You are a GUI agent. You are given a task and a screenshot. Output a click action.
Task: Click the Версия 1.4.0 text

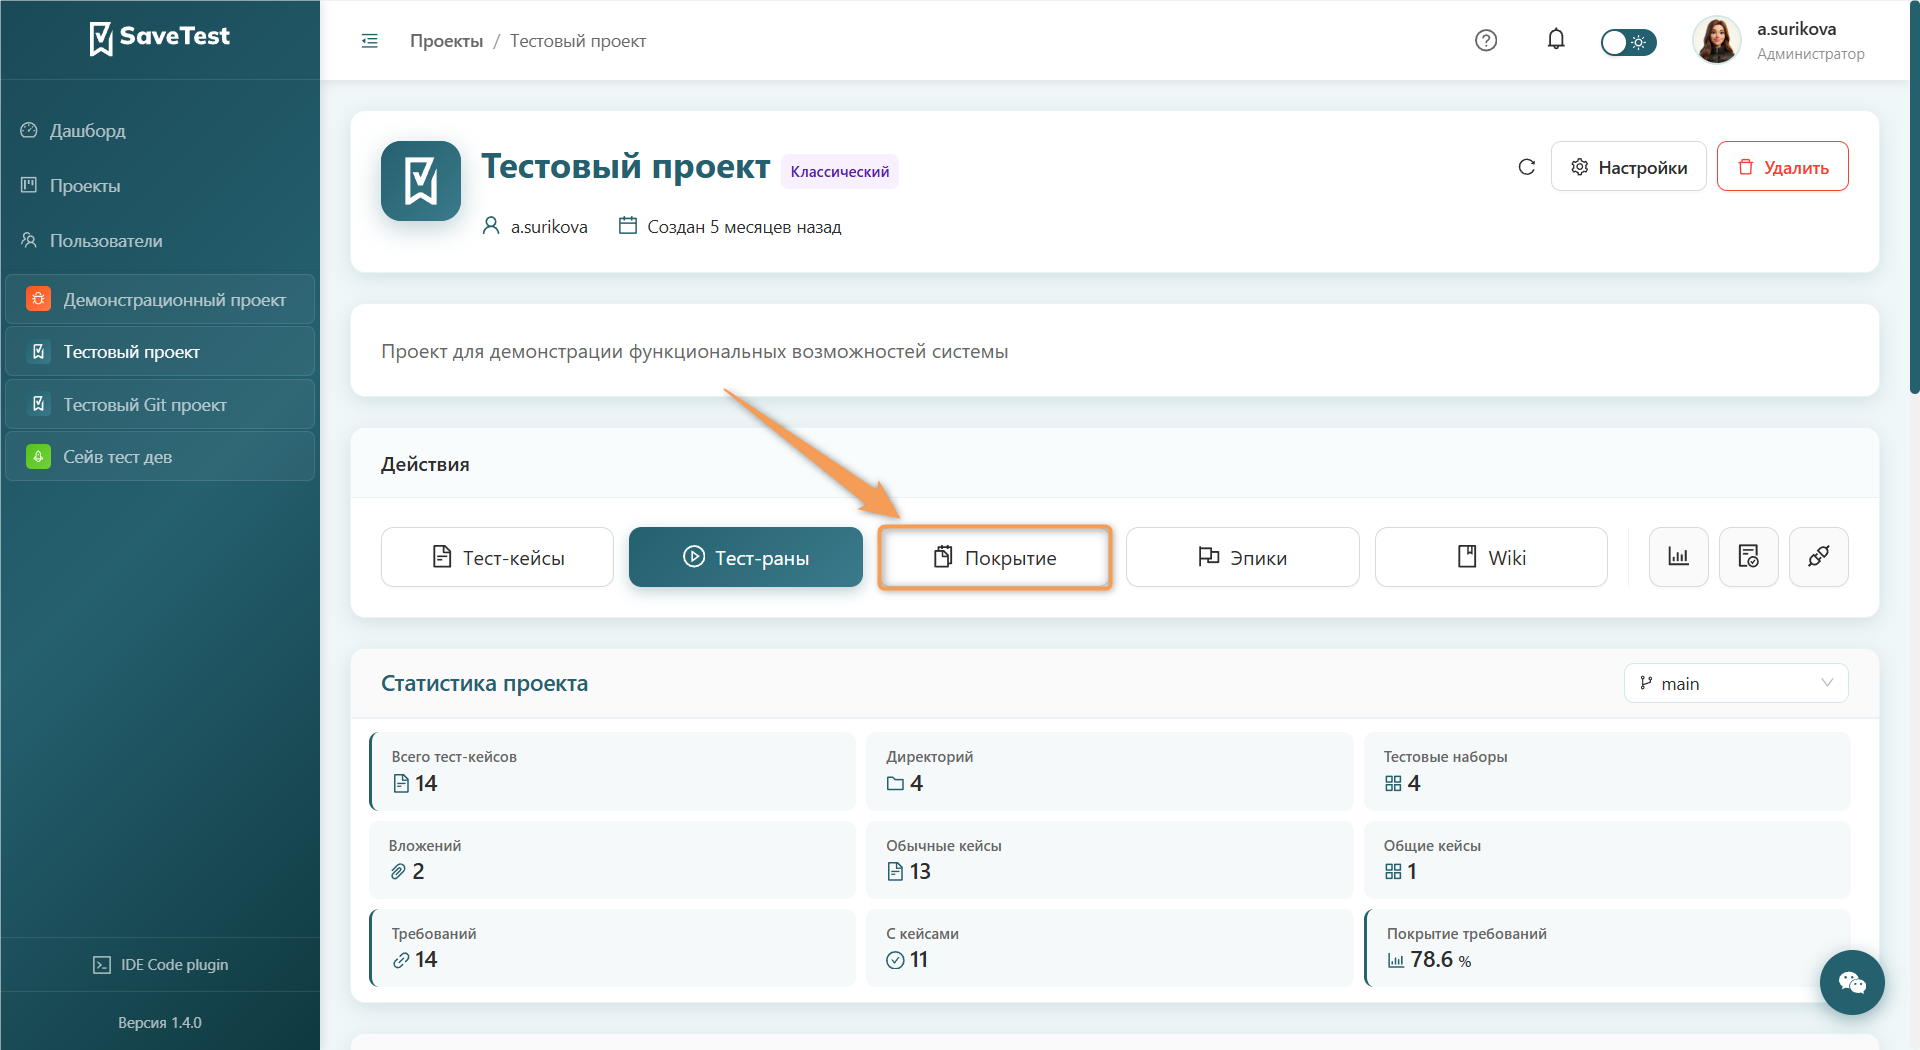click(160, 1022)
